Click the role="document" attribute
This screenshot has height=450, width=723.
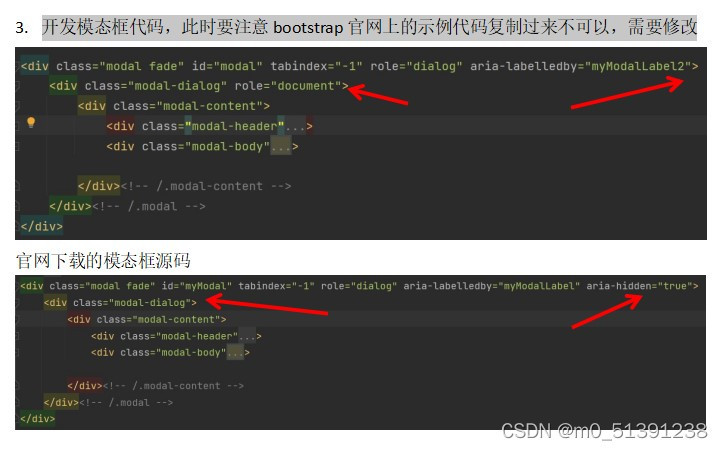pos(288,86)
